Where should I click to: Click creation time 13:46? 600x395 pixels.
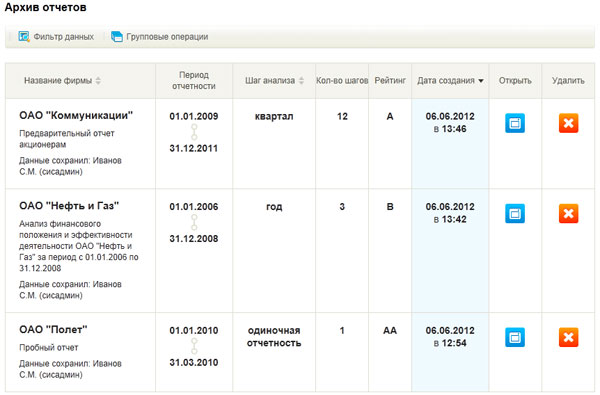(454, 129)
